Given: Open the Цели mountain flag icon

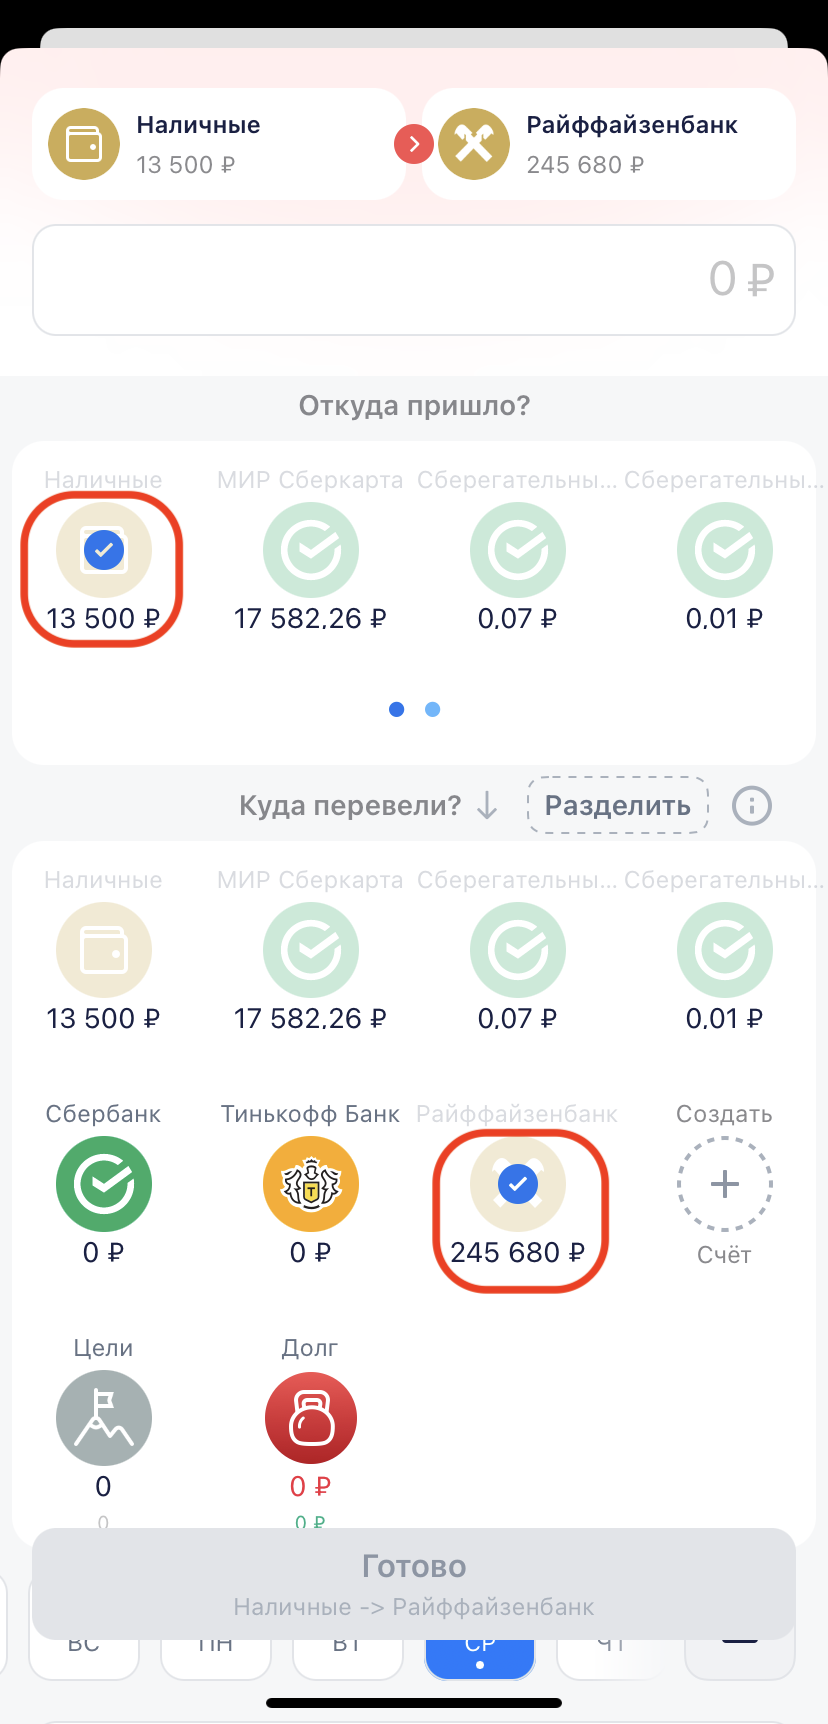Looking at the screenshot, I should point(104,1418).
